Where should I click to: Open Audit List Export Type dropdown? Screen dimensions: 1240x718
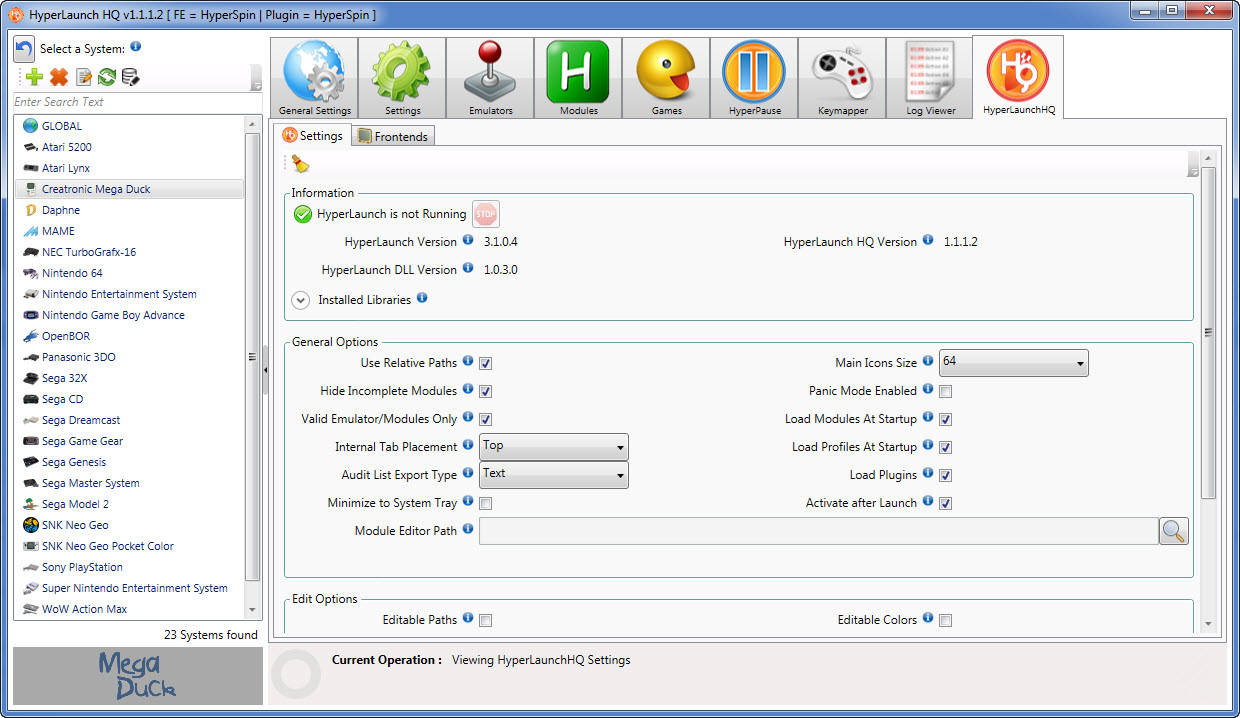coord(554,475)
